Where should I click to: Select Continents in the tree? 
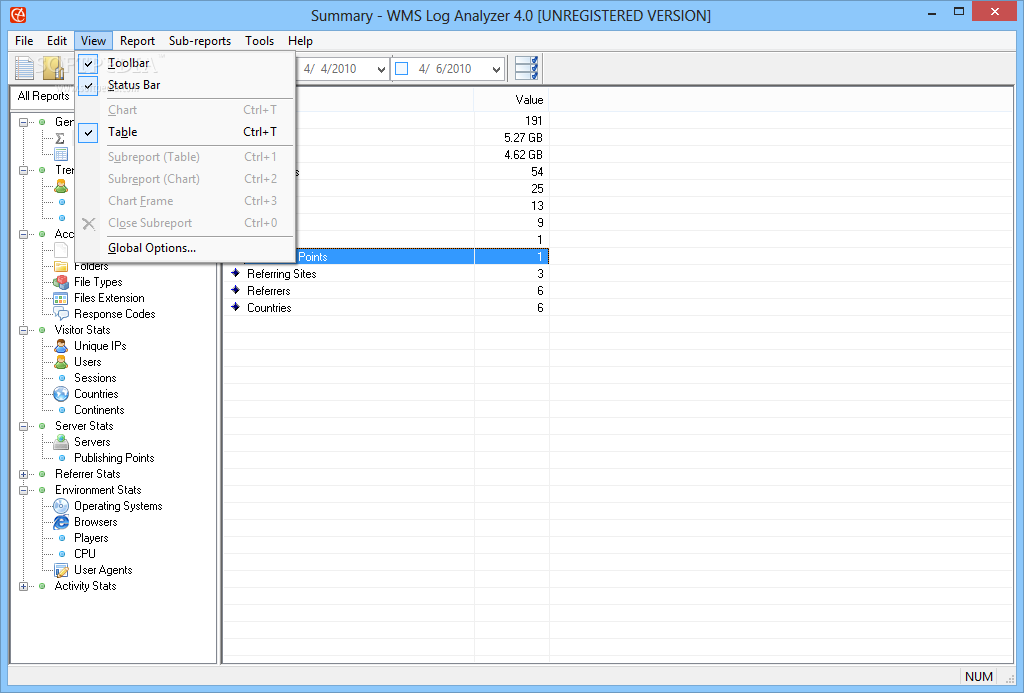pyautogui.click(x=99, y=410)
